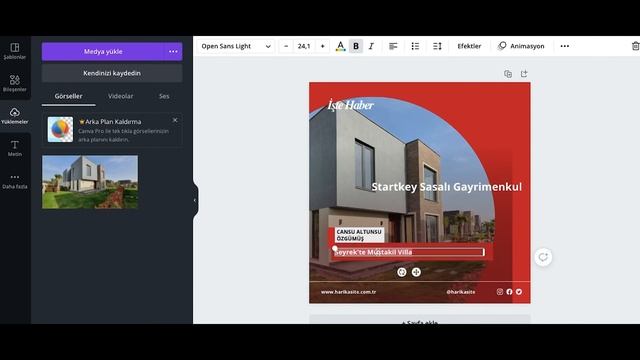
Task: Switch to the Görseller tab
Action: (68, 96)
